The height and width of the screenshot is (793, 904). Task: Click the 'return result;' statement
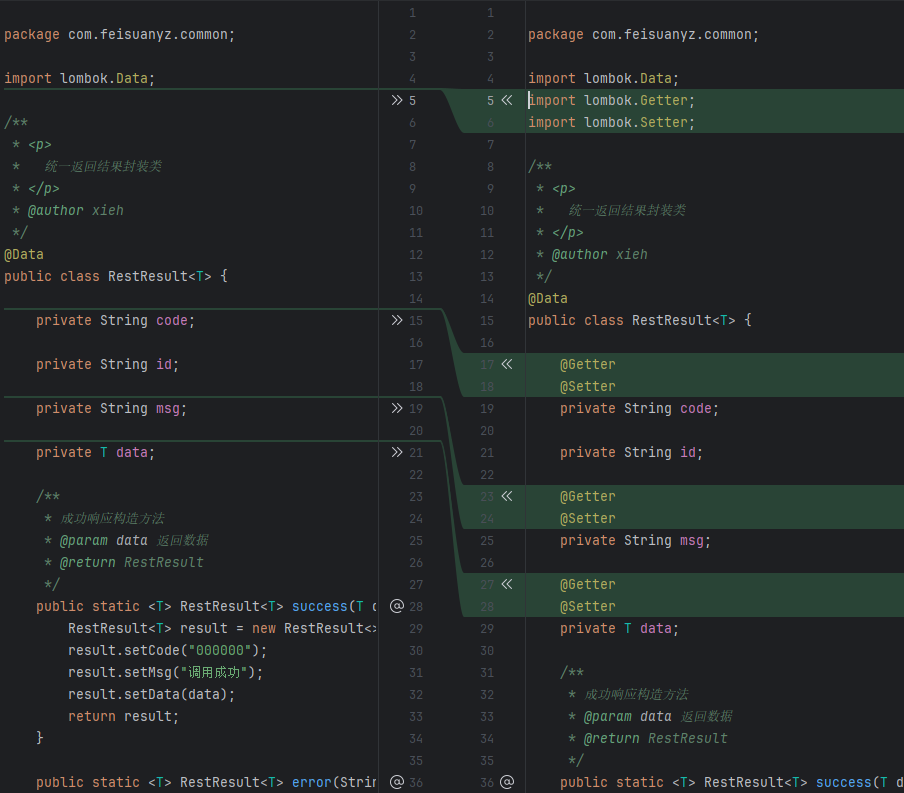(x=124, y=716)
